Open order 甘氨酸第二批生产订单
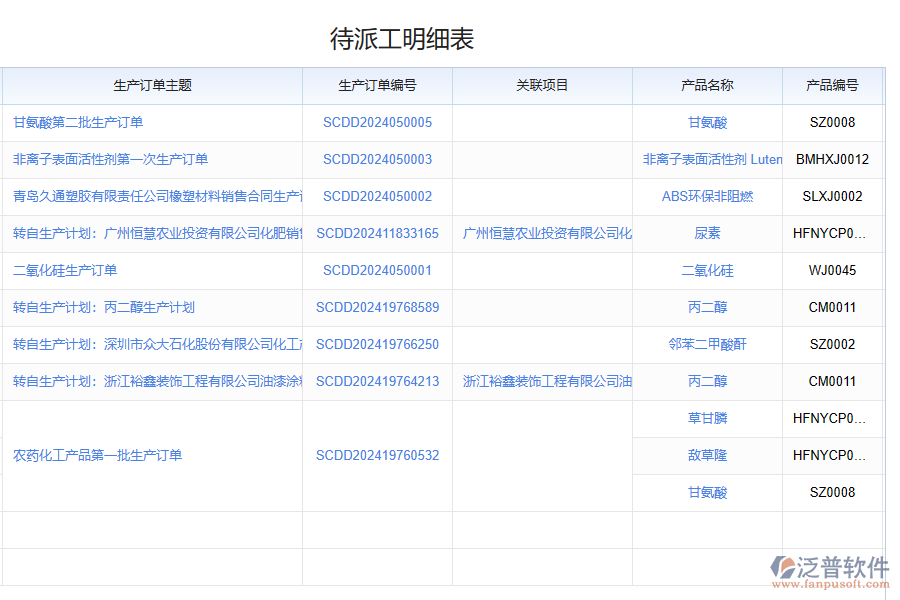The image size is (900, 600). click(78, 122)
